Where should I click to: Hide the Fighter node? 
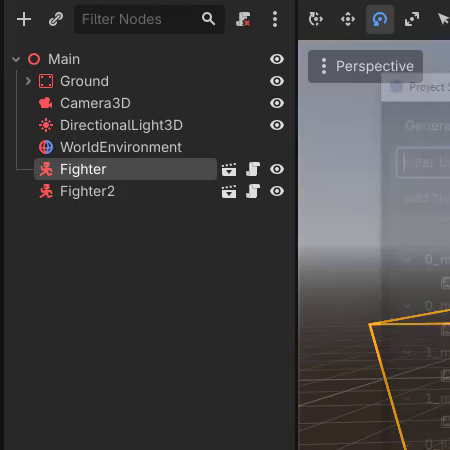[x=277, y=169]
